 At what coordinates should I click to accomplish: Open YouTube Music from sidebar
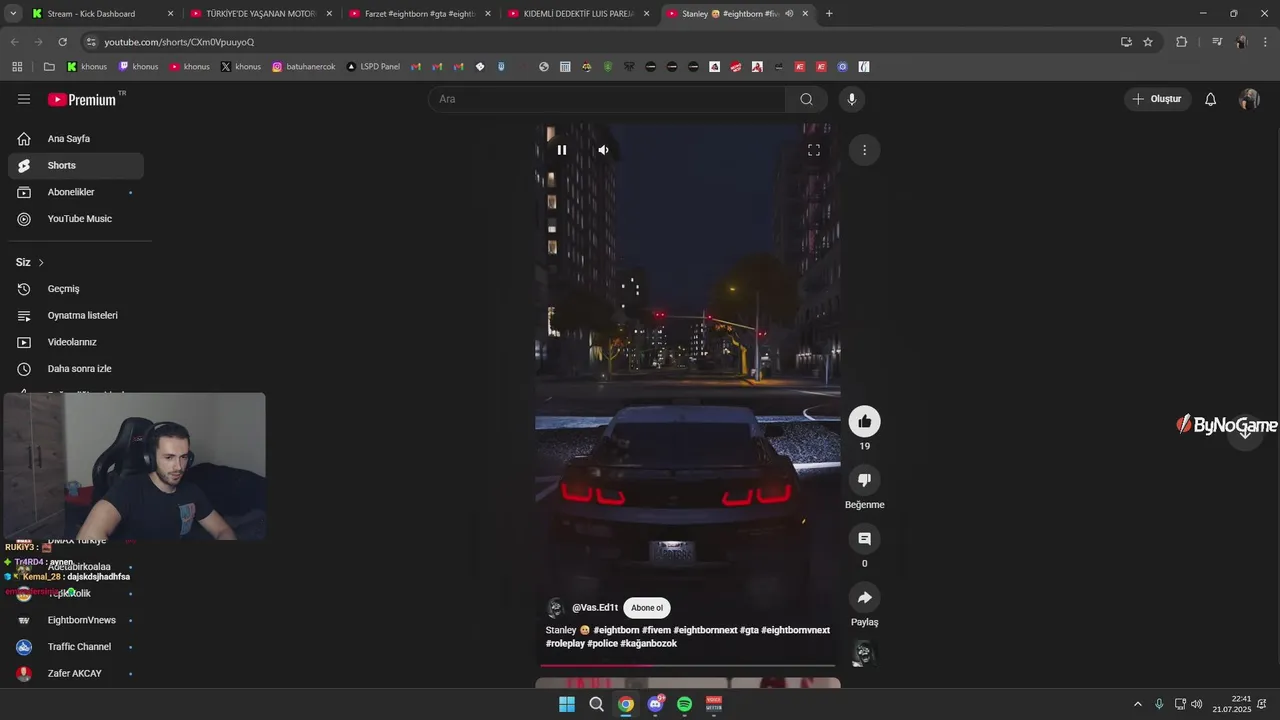[x=76, y=219]
